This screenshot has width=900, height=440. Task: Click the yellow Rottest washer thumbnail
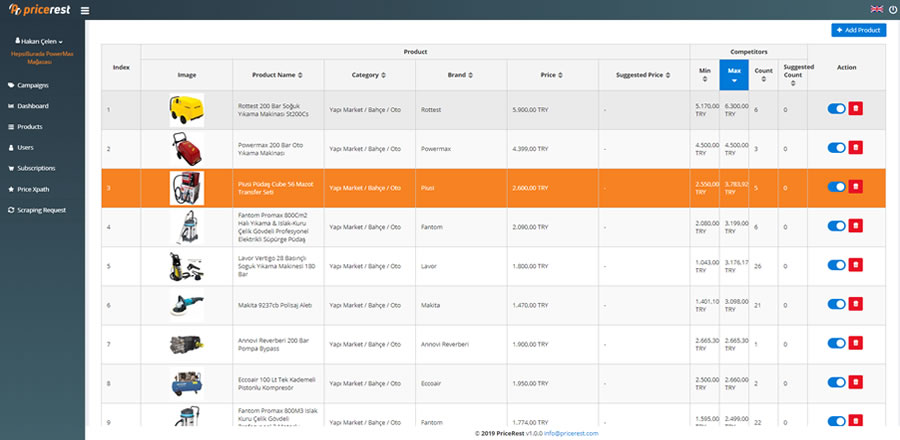187,110
